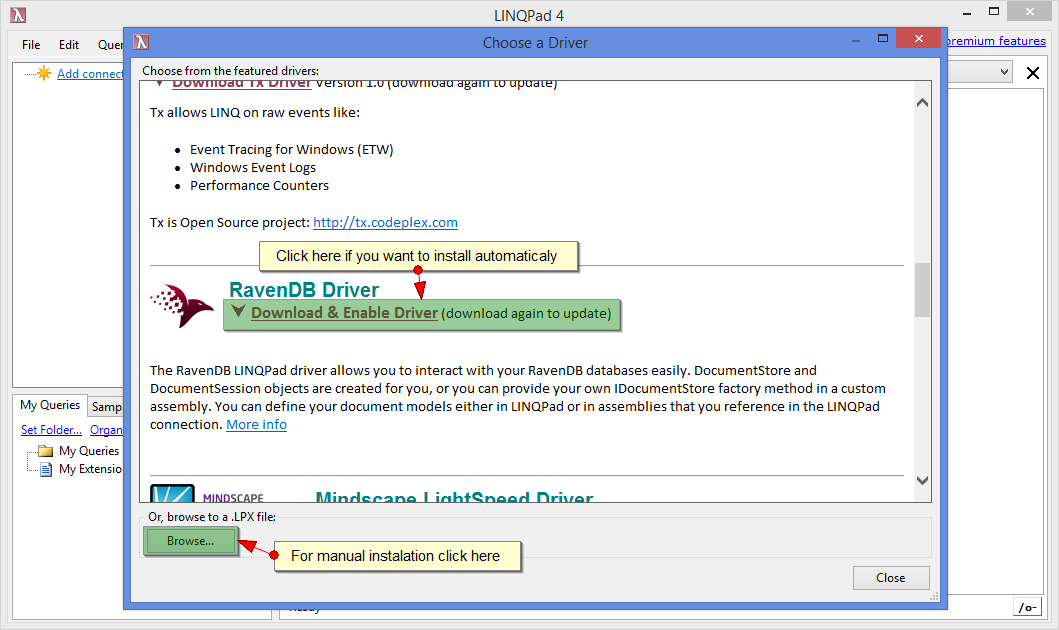Click the Close button in the dialog
Image resolution: width=1059 pixels, height=630 pixels.
(891, 578)
